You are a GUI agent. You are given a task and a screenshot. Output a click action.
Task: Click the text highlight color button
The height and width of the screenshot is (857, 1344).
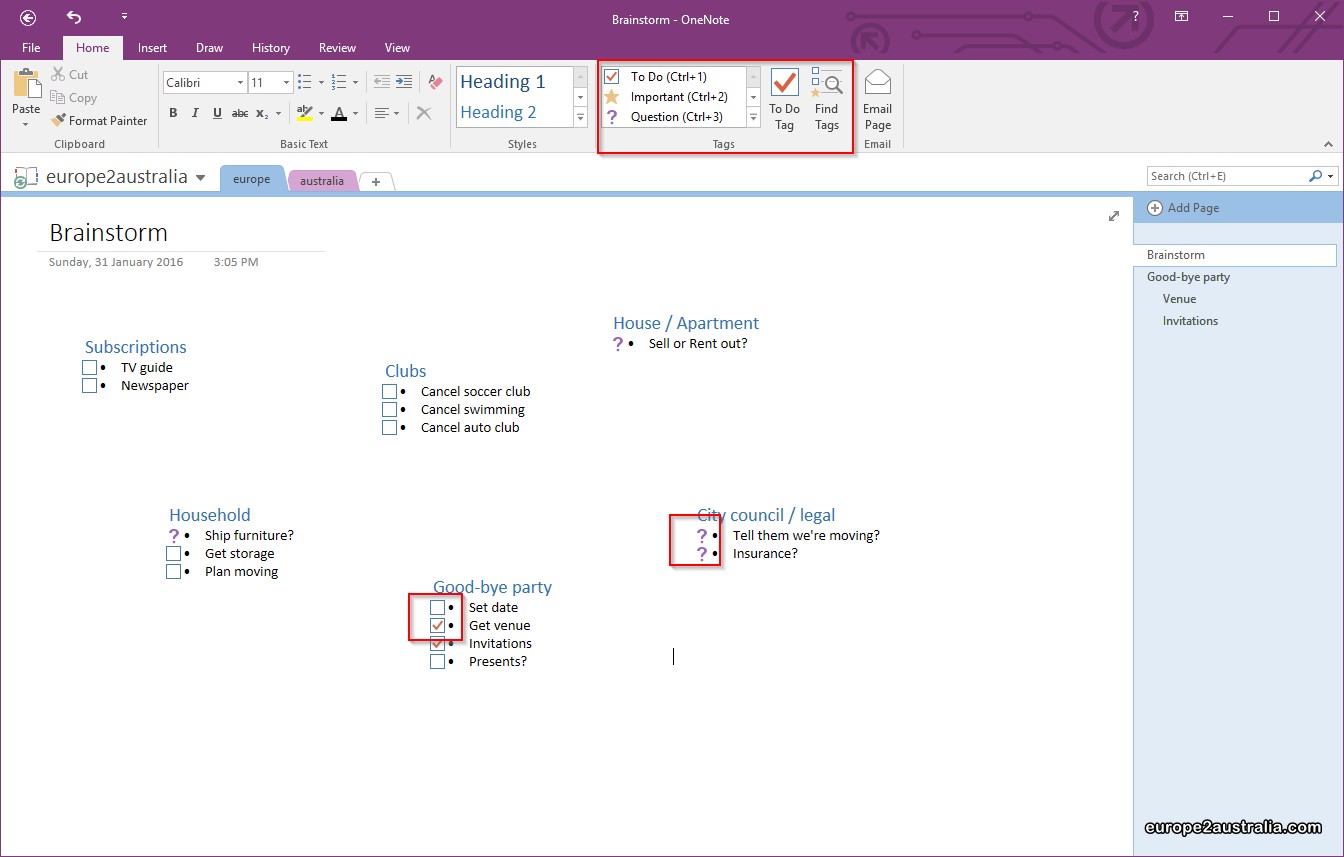pos(305,113)
